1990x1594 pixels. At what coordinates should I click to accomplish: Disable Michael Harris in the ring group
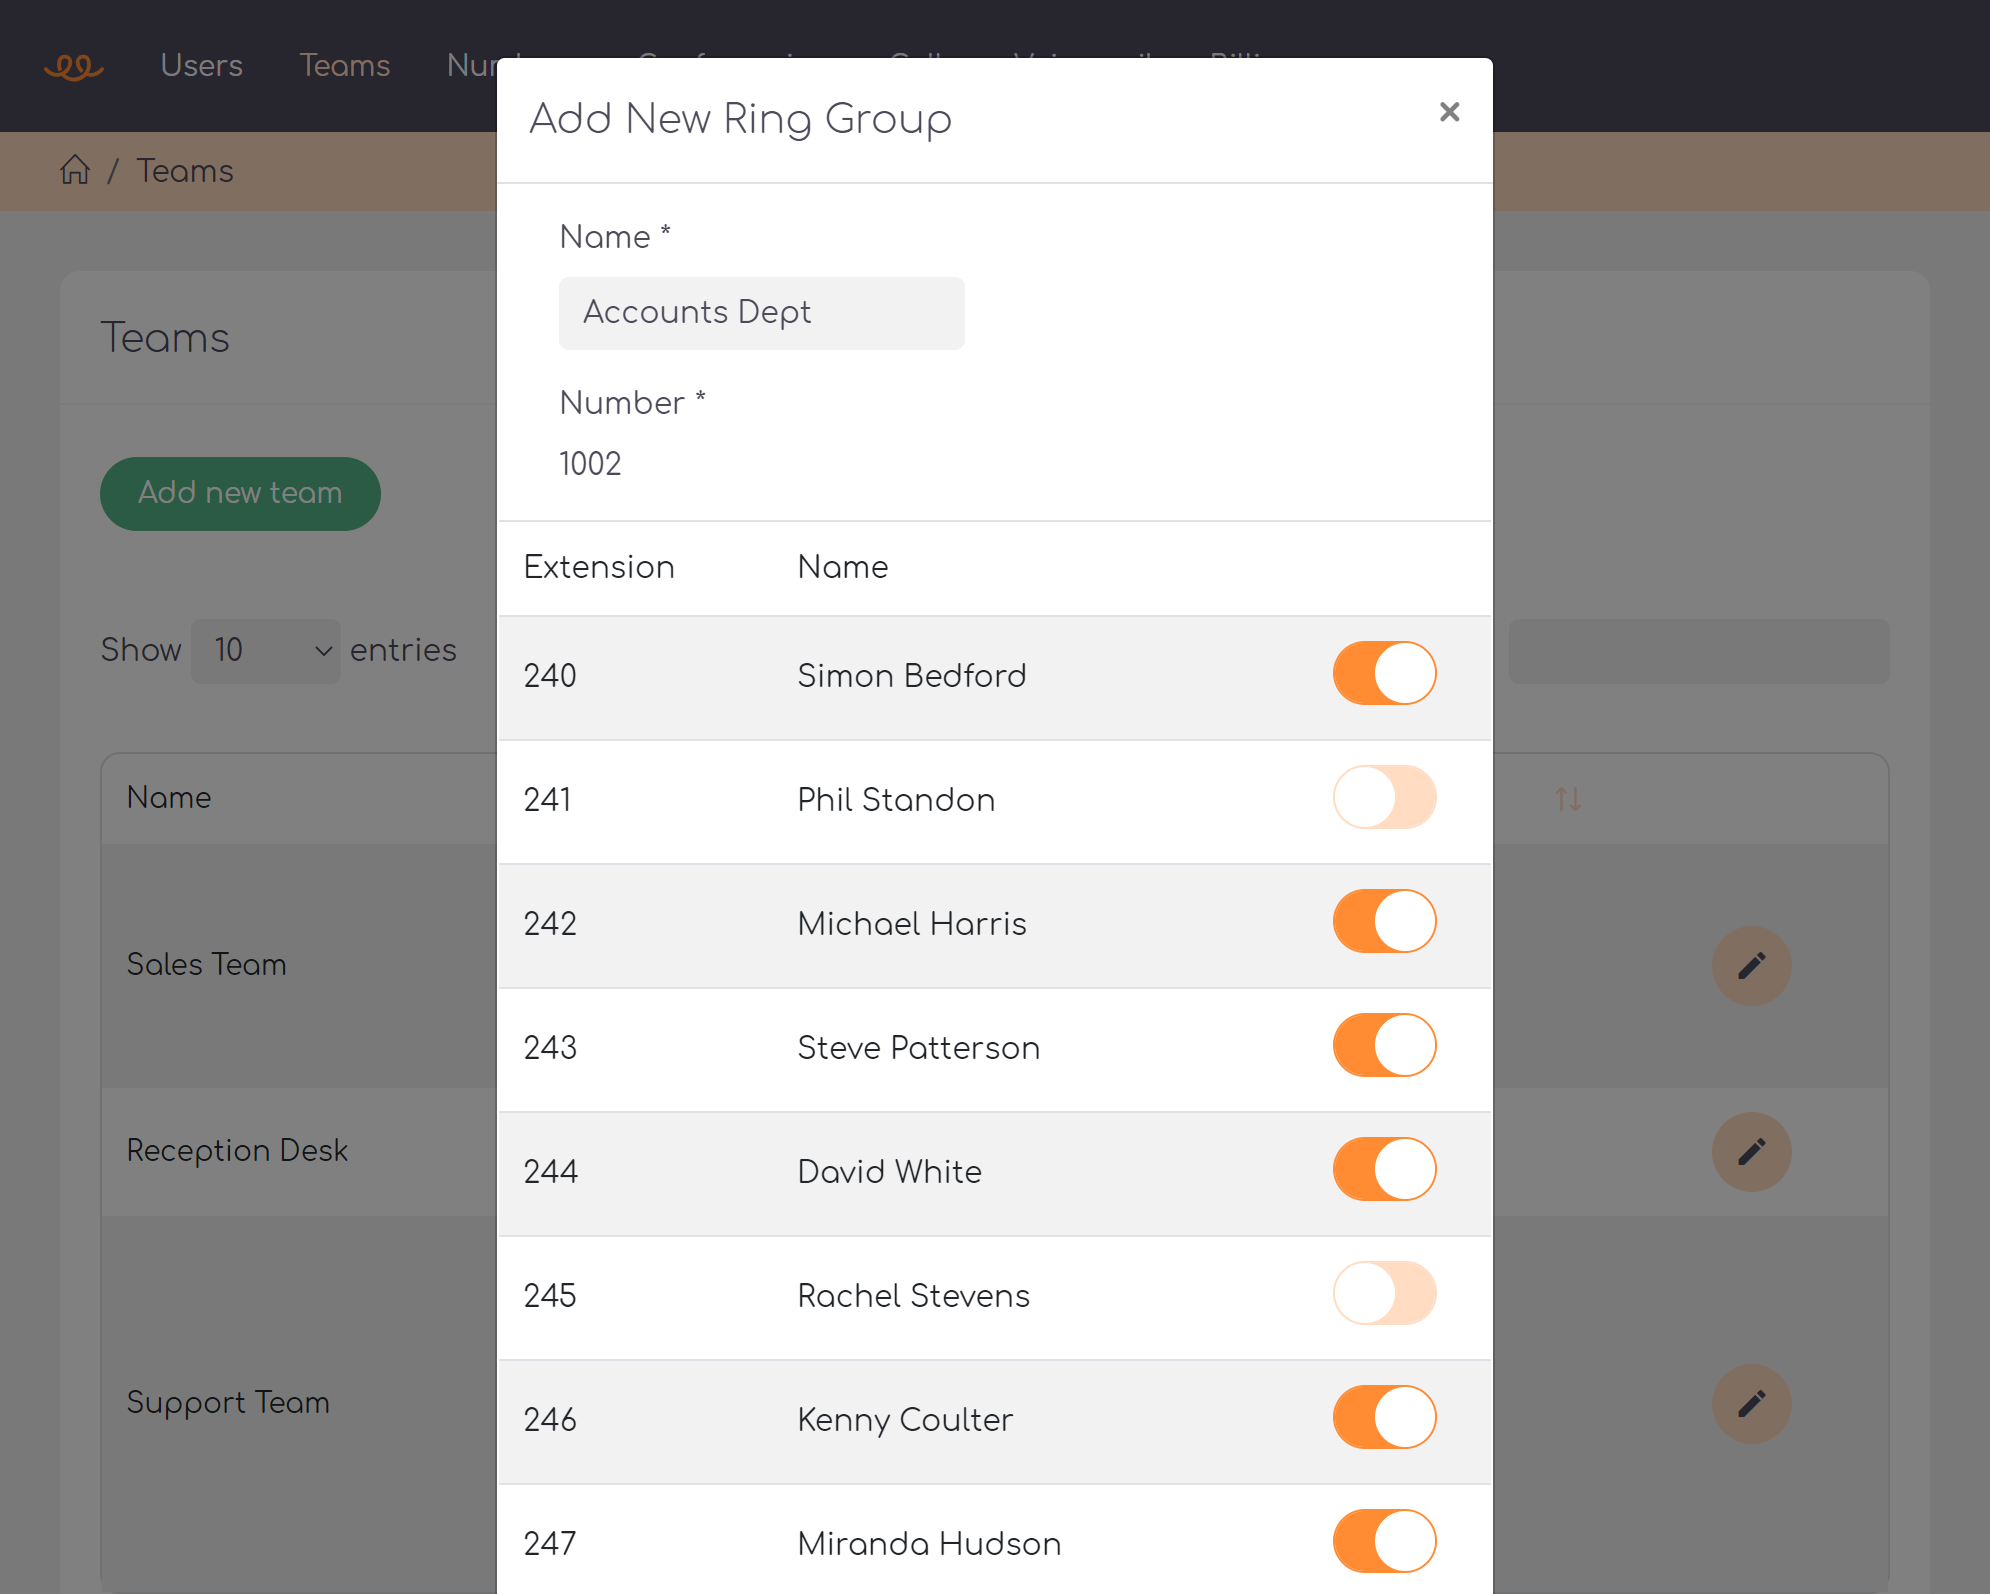[x=1384, y=921]
